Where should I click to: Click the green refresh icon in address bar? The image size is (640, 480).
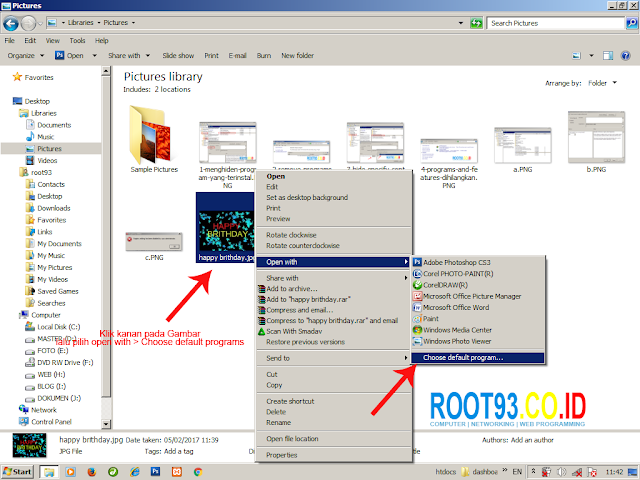coord(476,23)
